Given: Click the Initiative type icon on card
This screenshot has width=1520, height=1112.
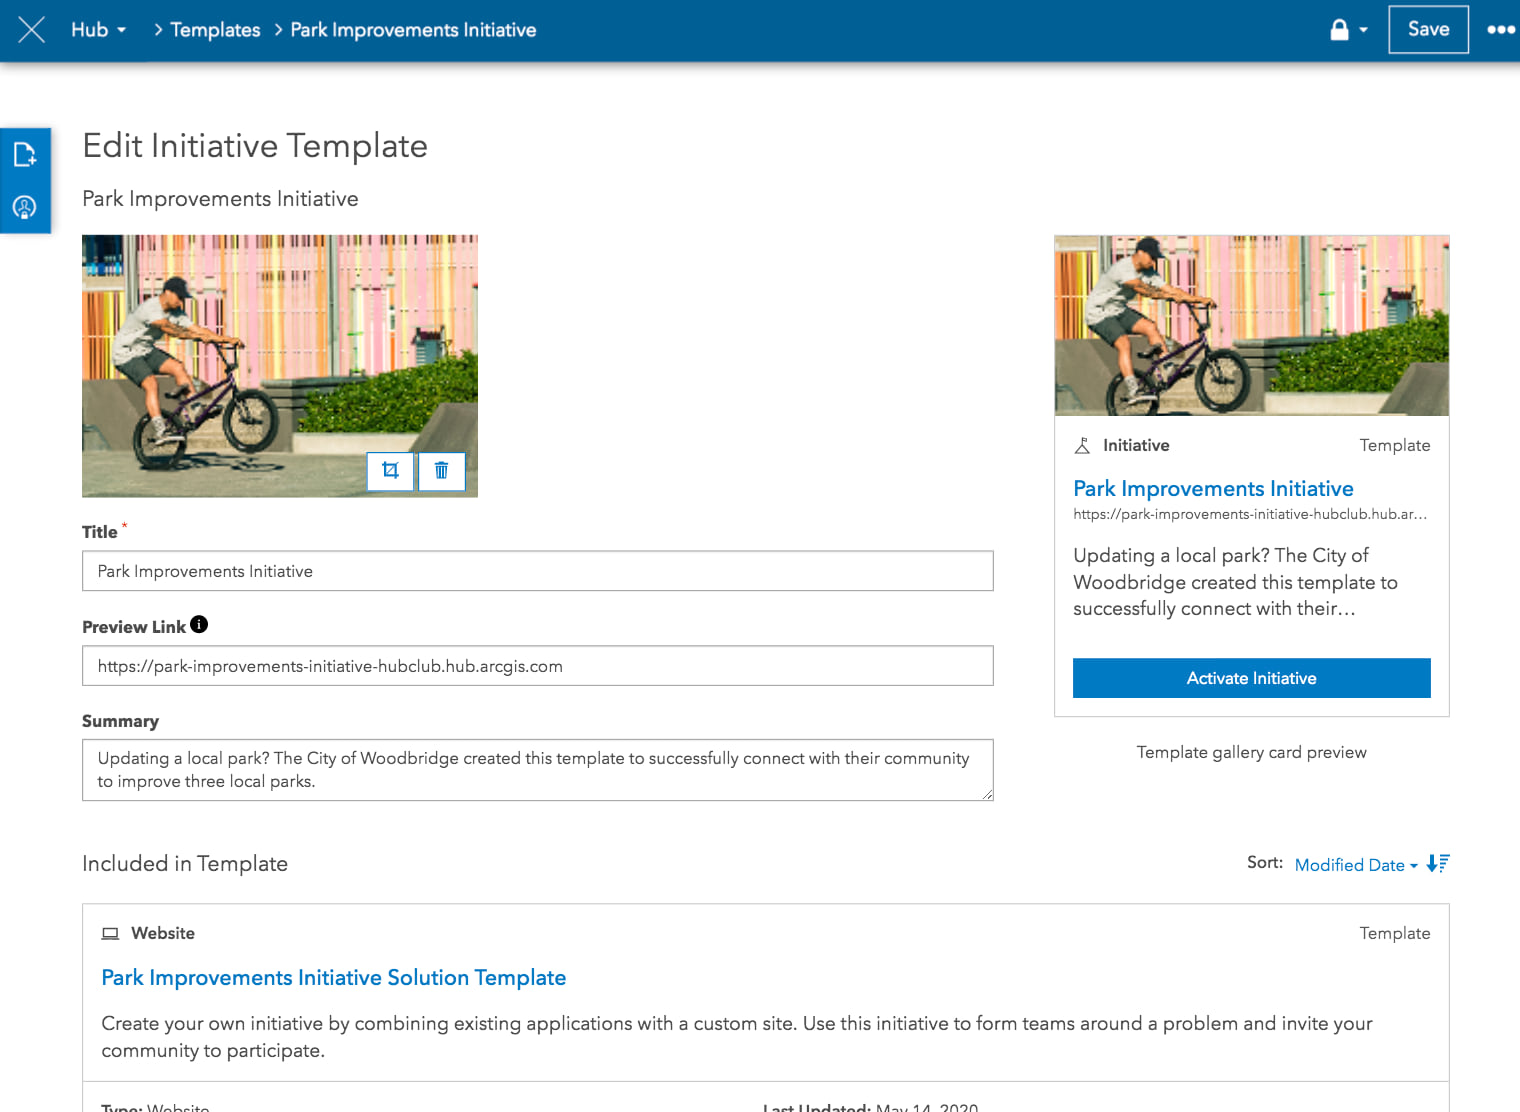Looking at the screenshot, I should coord(1082,446).
